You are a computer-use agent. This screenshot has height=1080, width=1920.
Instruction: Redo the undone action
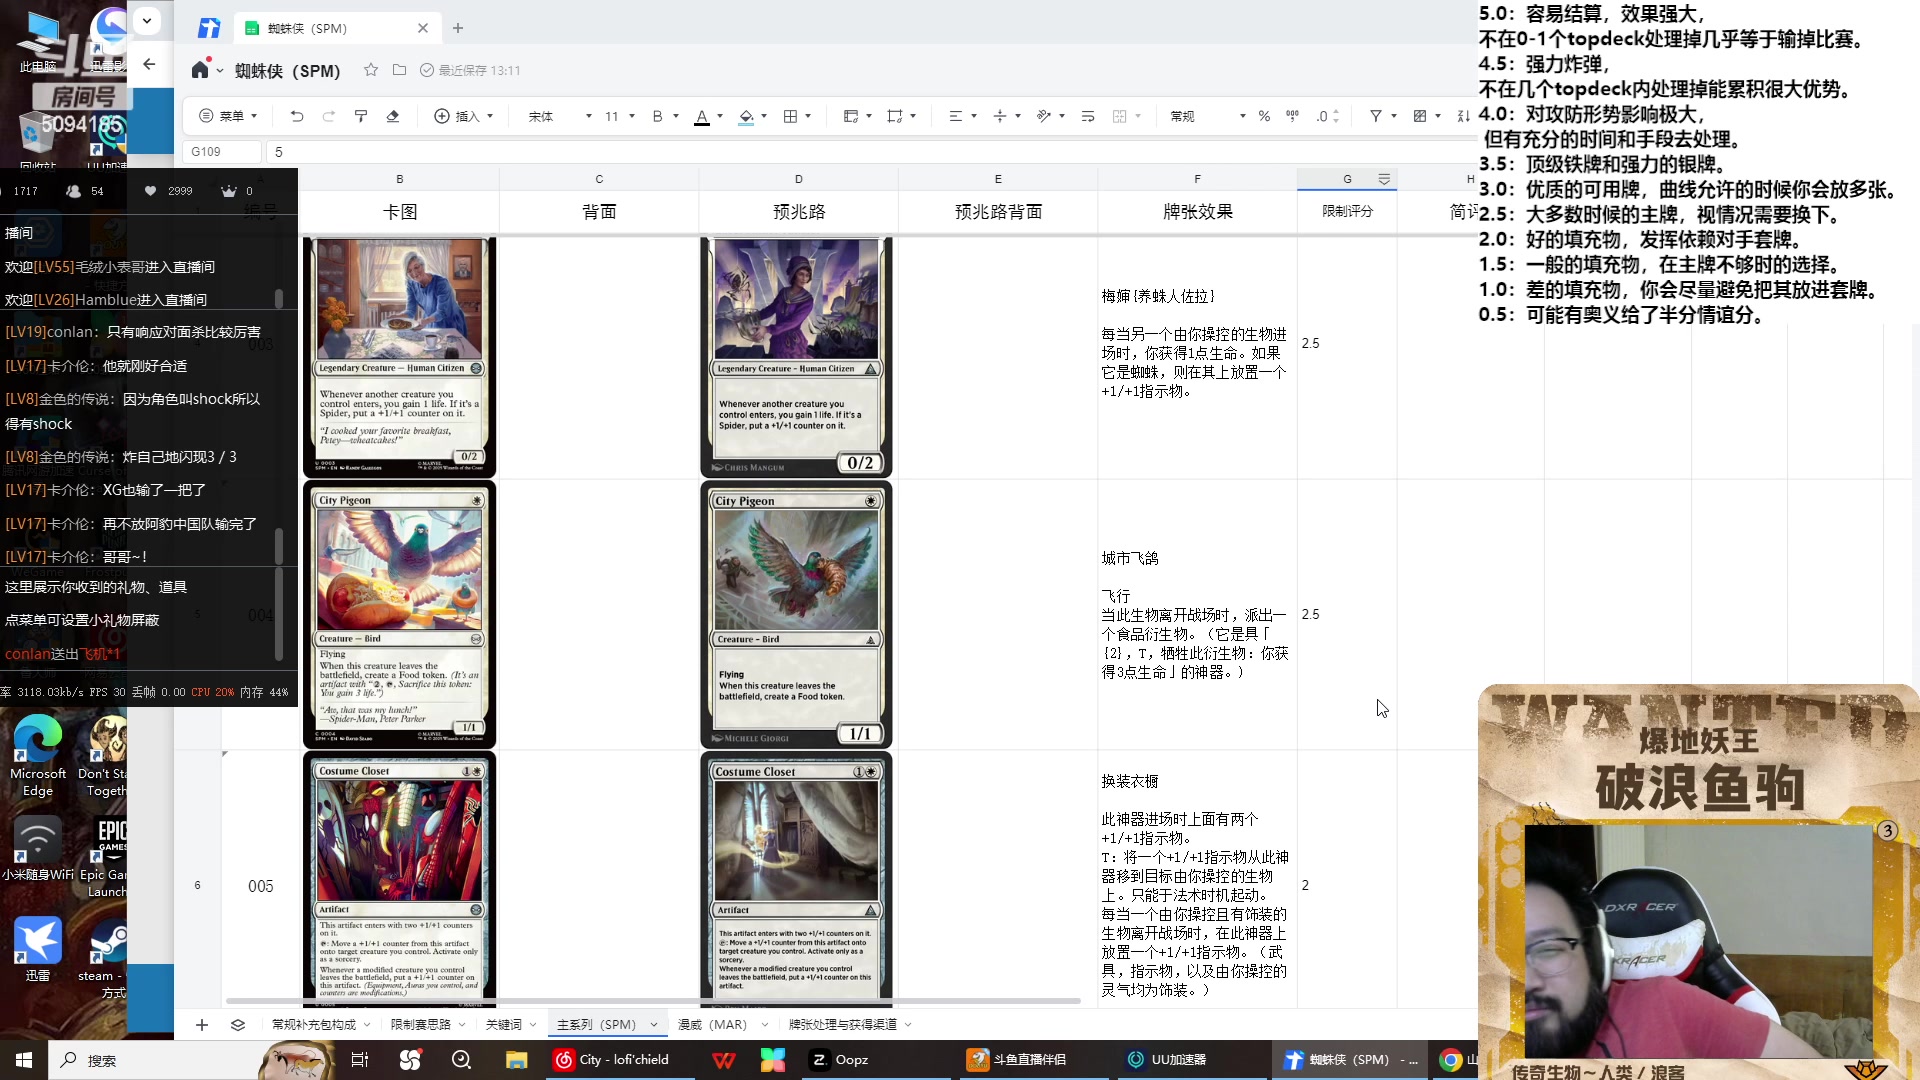pyautogui.click(x=329, y=116)
